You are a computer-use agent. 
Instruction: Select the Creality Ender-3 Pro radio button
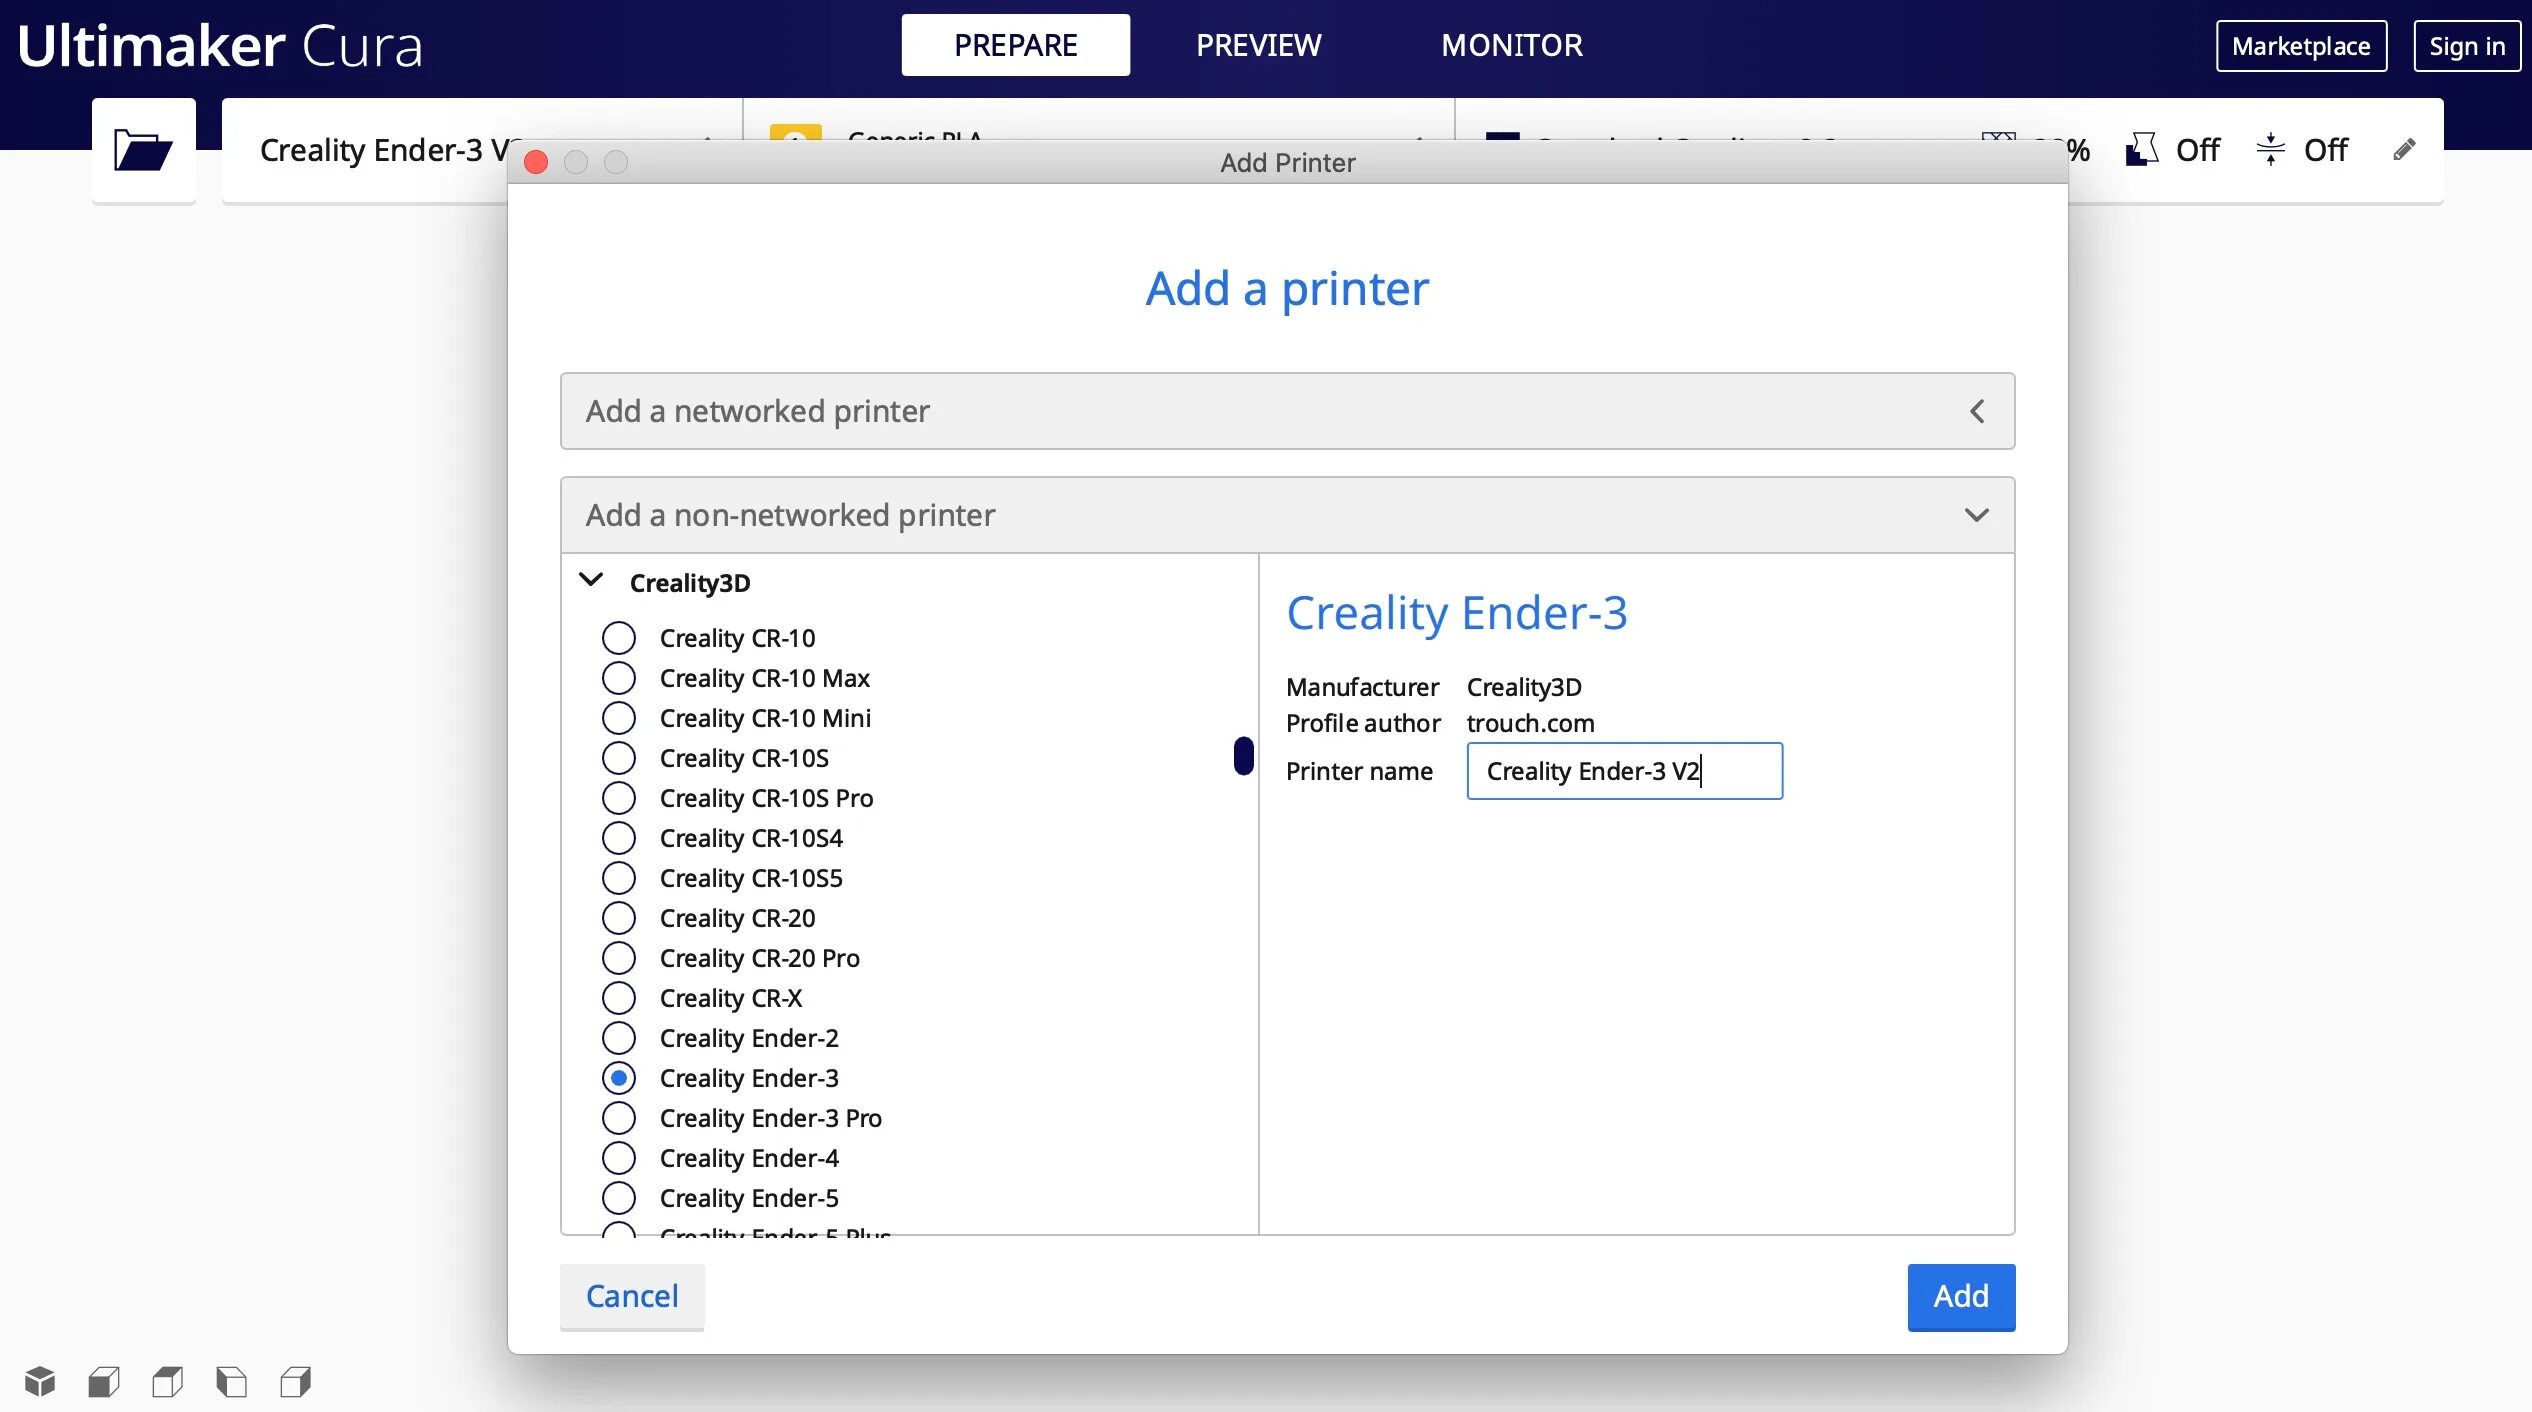(x=619, y=1118)
